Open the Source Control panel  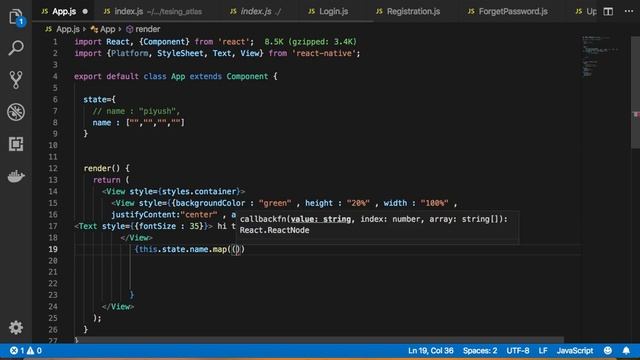(16, 80)
